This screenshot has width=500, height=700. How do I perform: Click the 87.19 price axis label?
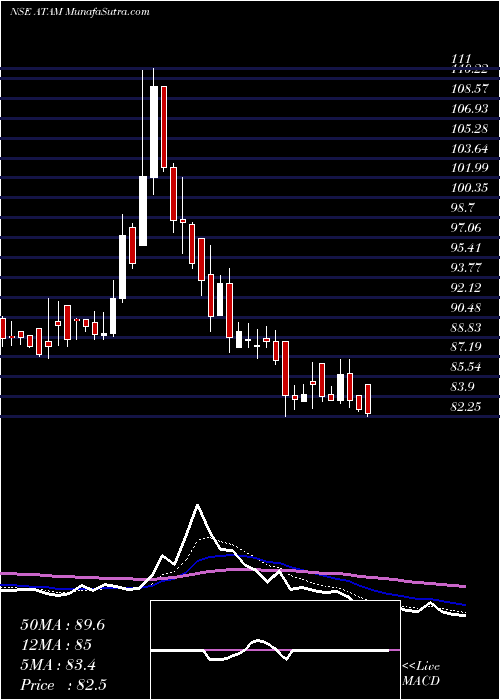coord(467,347)
